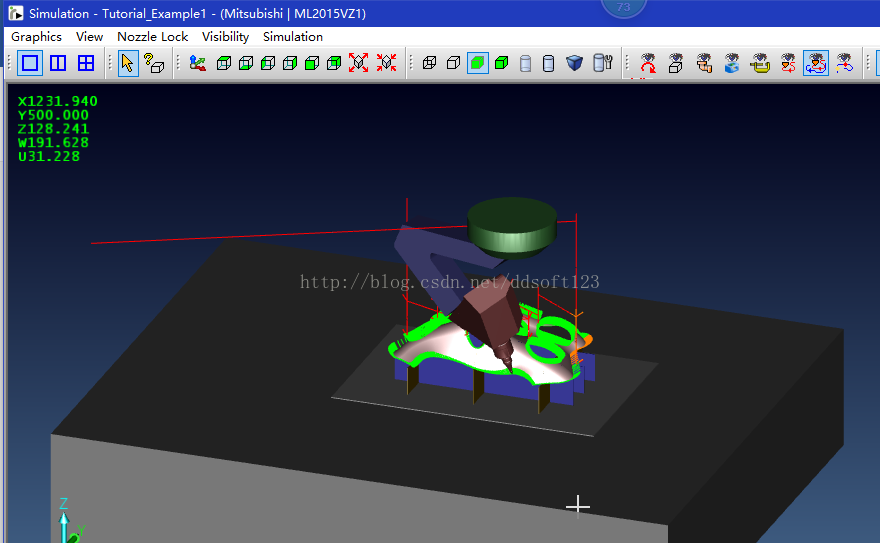Select cube view with green bottom face
Viewport: 880px width, 543px height.
[x=246, y=63]
